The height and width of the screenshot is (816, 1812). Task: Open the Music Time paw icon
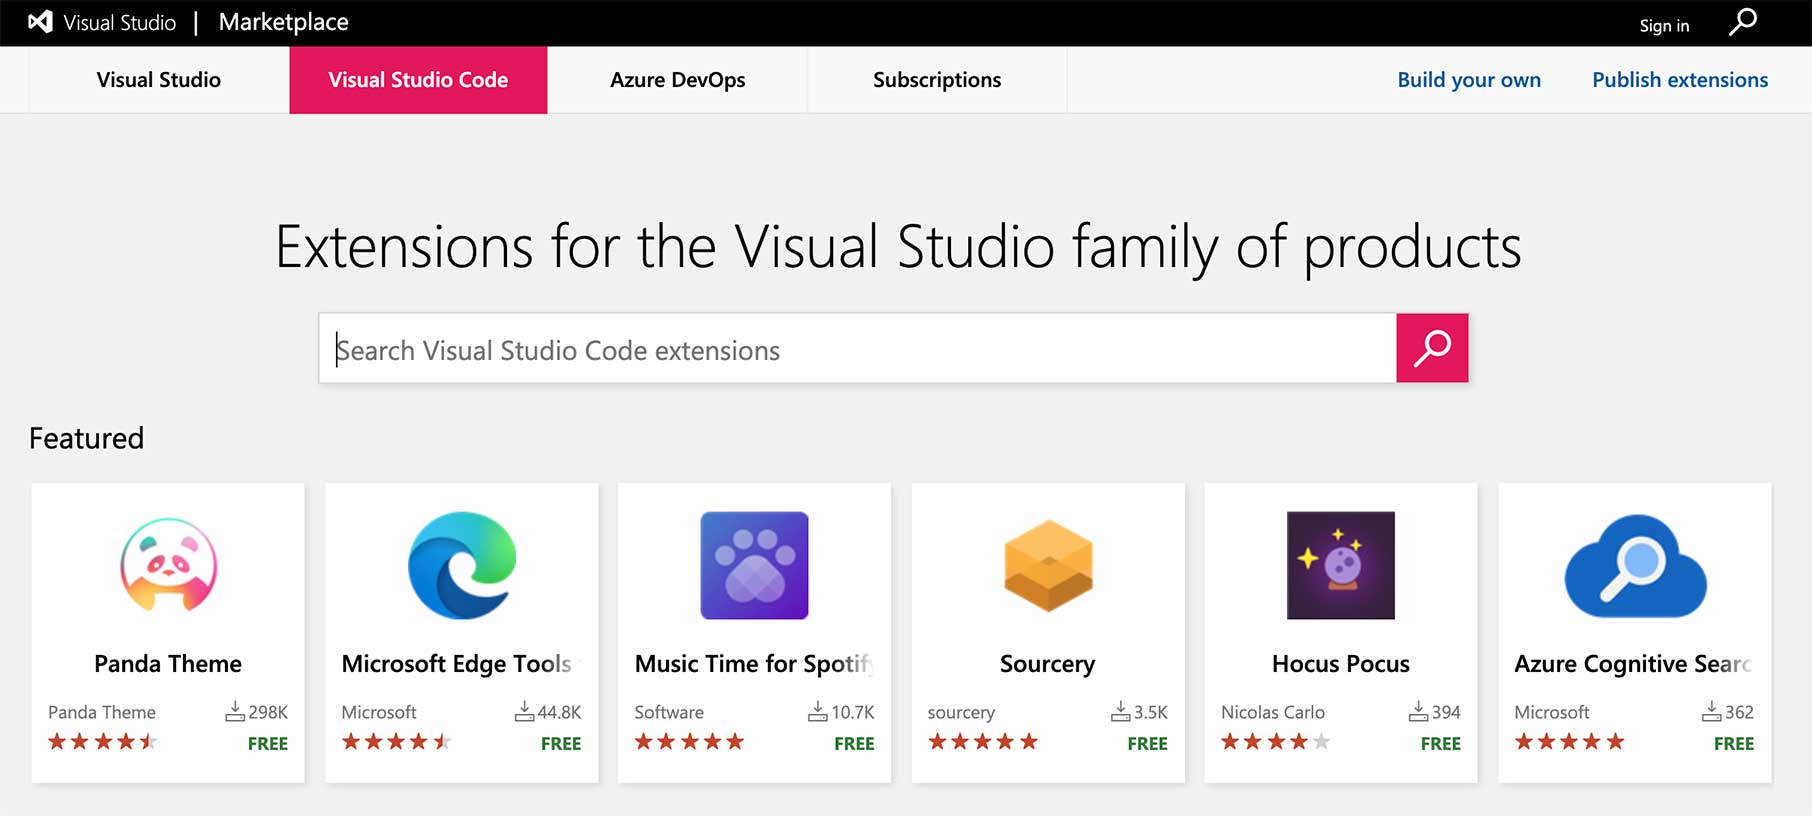[x=754, y=565]
